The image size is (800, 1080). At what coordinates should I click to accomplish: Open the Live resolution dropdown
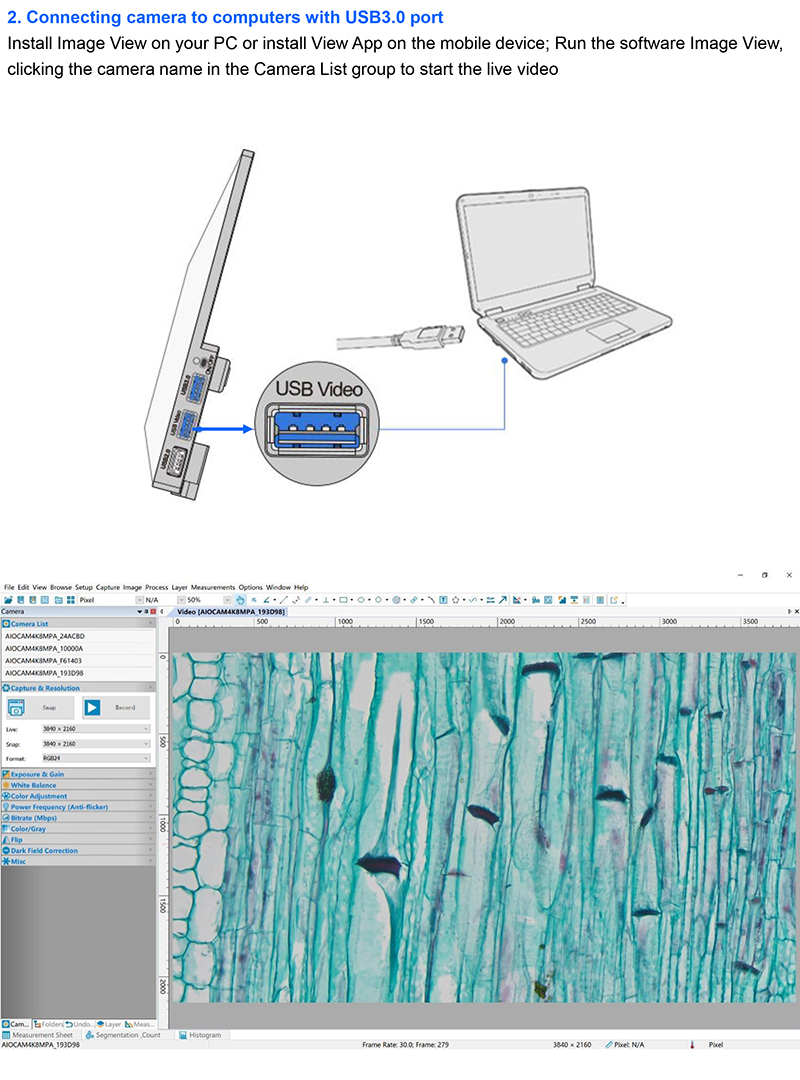tap(95, 729)
